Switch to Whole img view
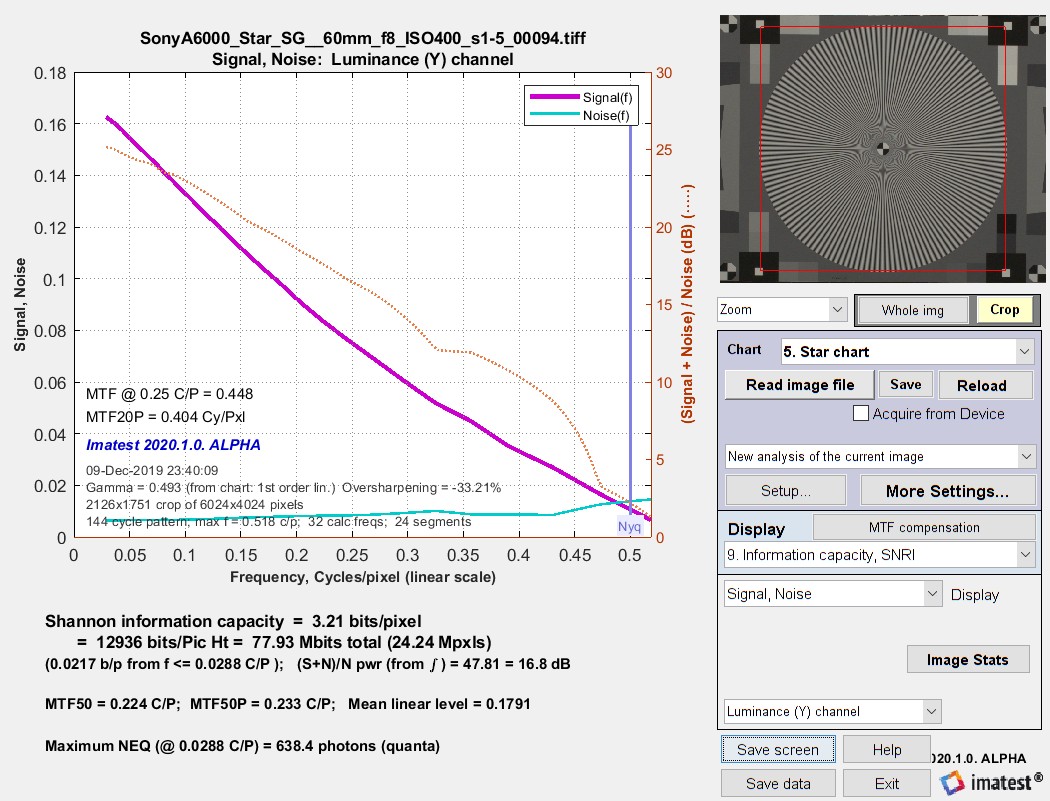Image resolution: width=1050 pixels, height=801 pixels. (912, 310)
